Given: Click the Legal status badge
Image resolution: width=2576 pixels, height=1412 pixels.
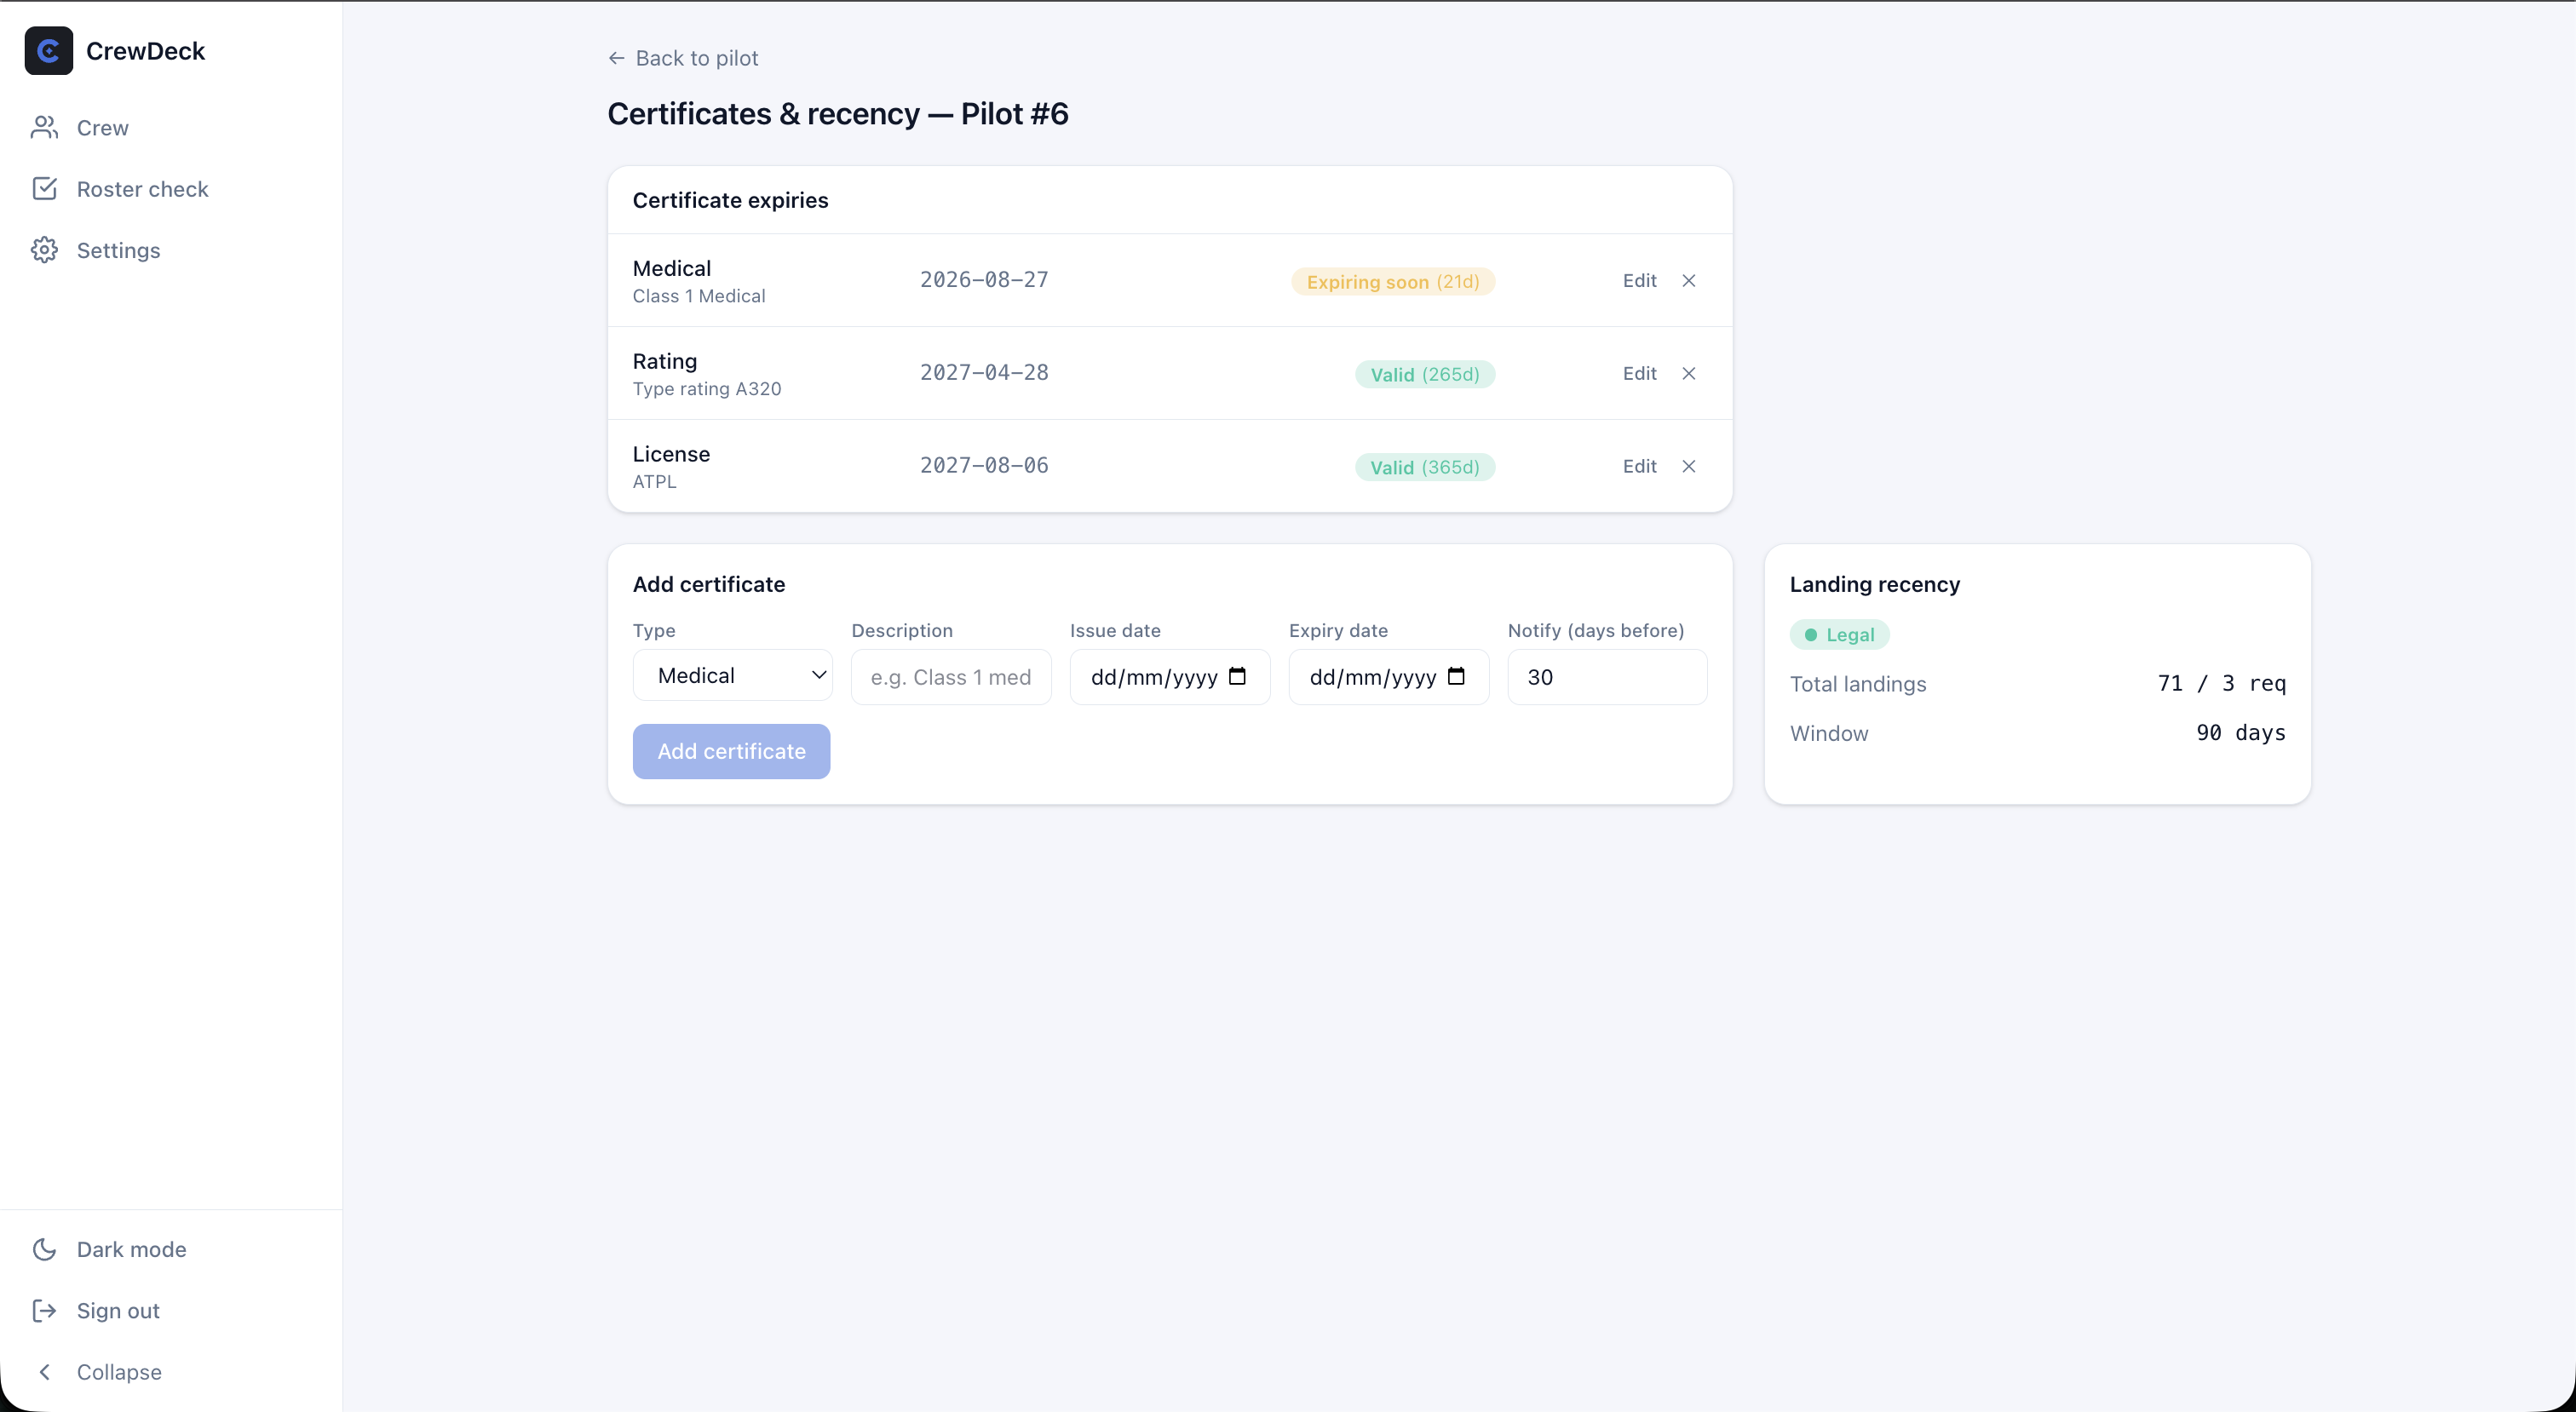Looking at the screenshot, I should 1839,635.
